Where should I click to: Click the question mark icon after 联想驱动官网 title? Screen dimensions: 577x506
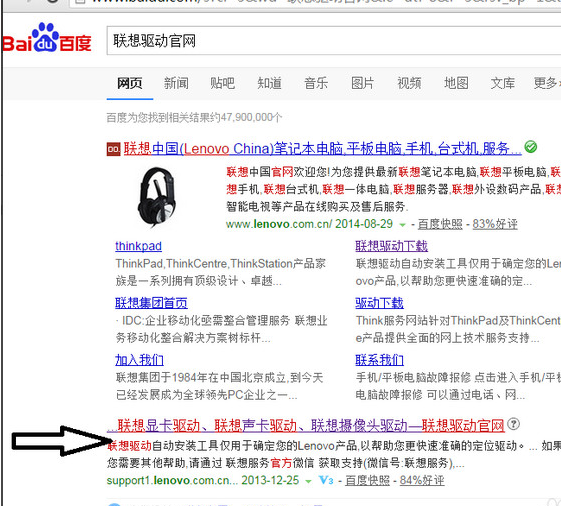pyautogui.click(x=513, y=424)
